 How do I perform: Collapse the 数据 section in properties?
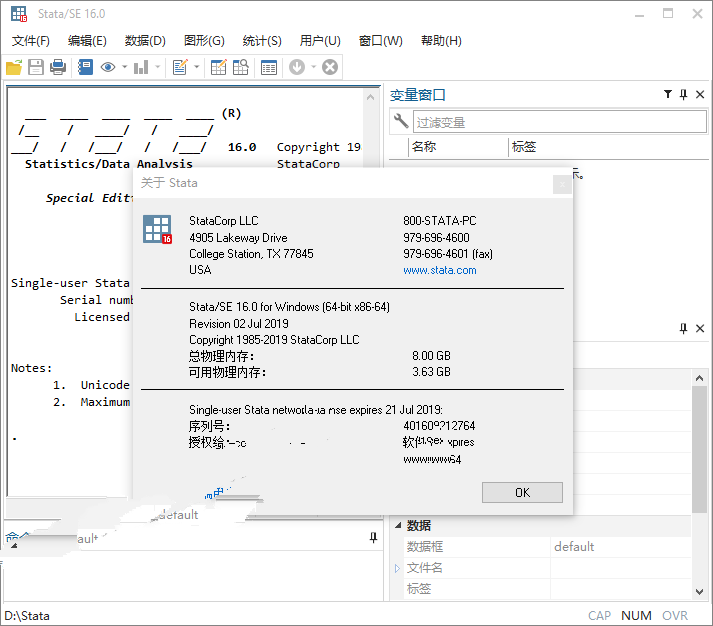point(398,526)
